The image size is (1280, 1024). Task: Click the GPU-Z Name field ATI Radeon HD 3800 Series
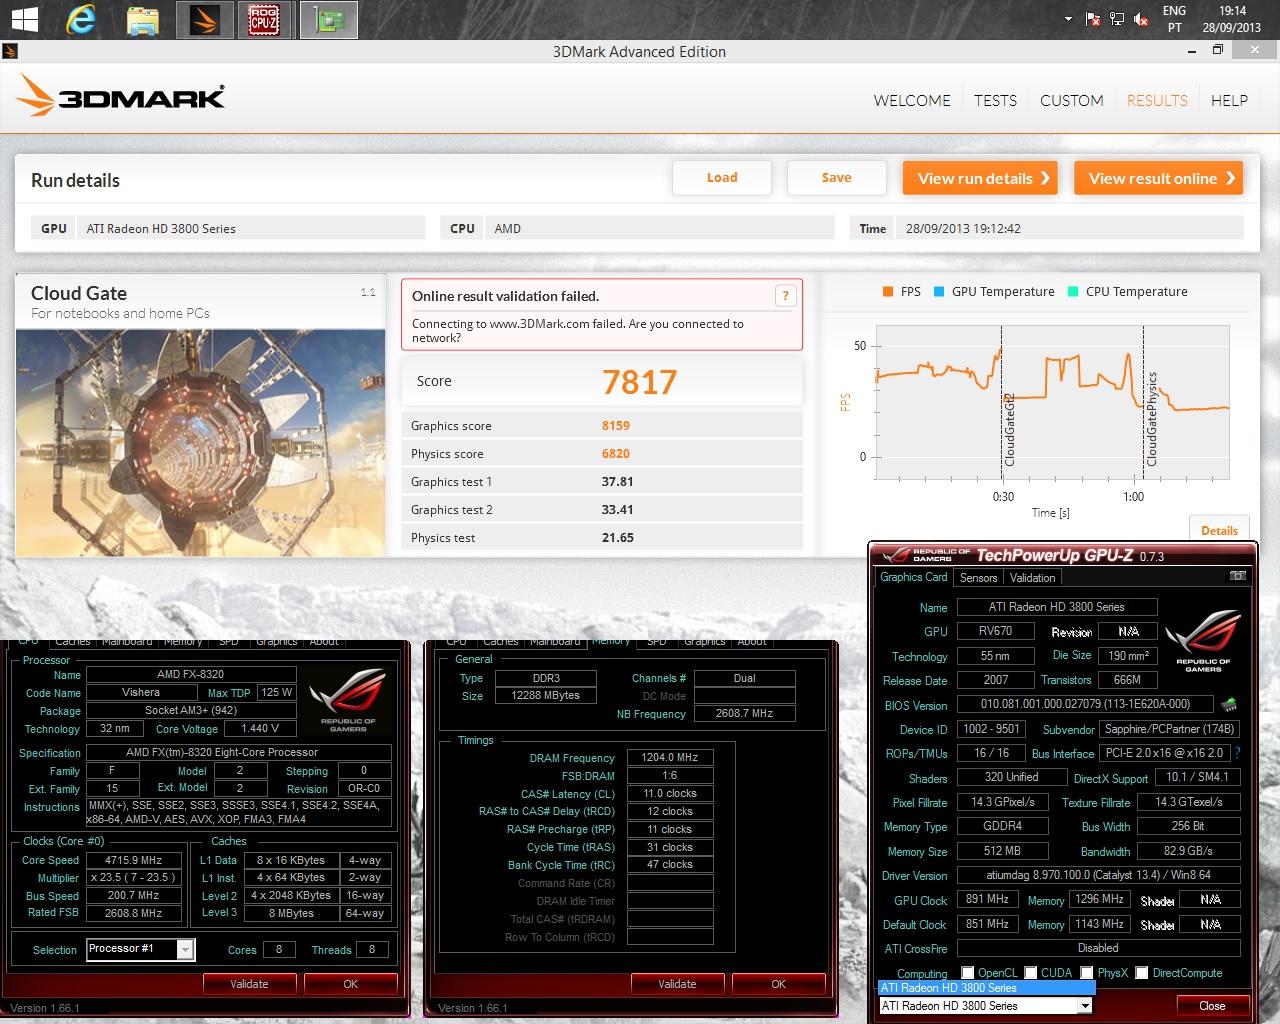point(1057,607)
